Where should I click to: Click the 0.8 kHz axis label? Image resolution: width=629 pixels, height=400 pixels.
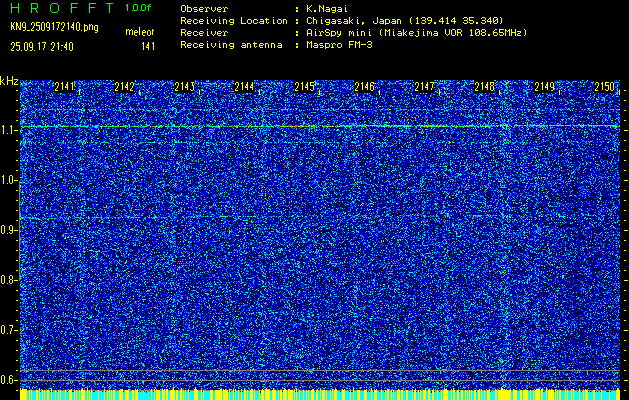(8, 280)
